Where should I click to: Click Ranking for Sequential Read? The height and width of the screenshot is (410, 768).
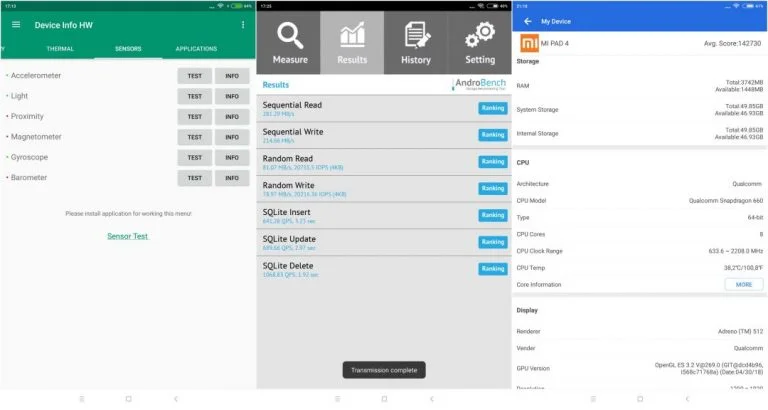point(493,108)
